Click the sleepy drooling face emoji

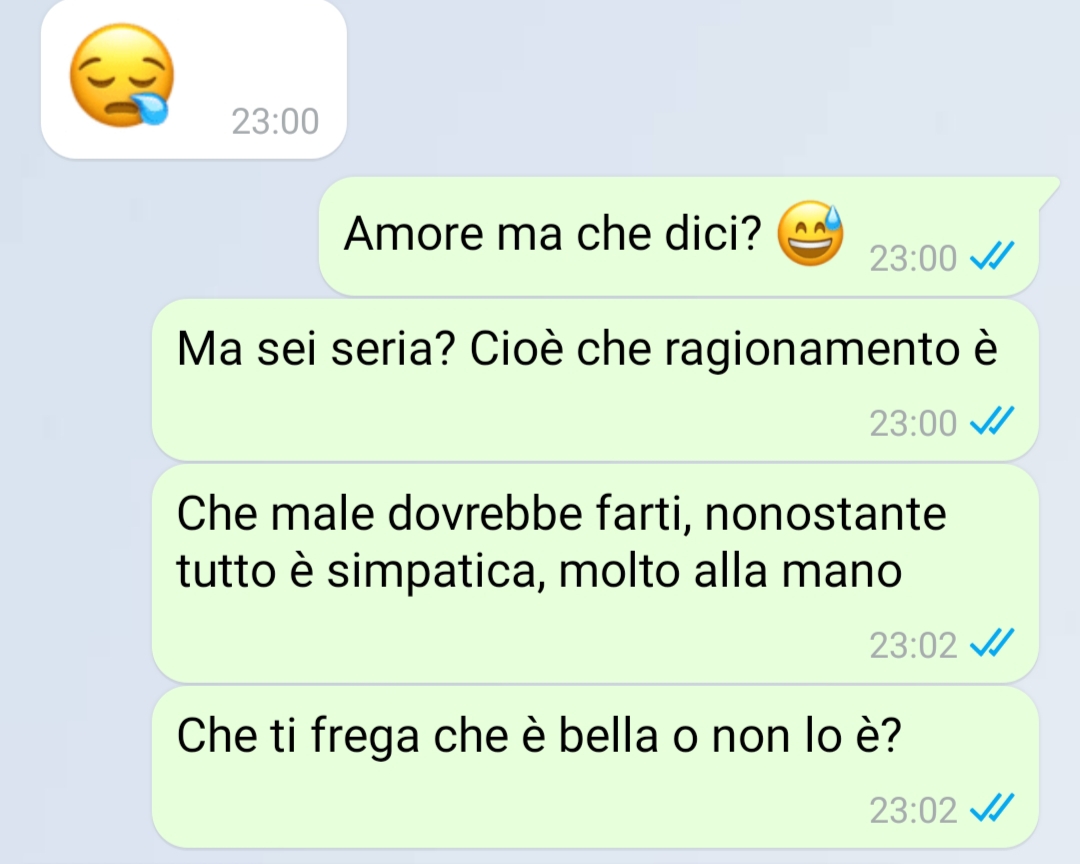pos(121,75)
